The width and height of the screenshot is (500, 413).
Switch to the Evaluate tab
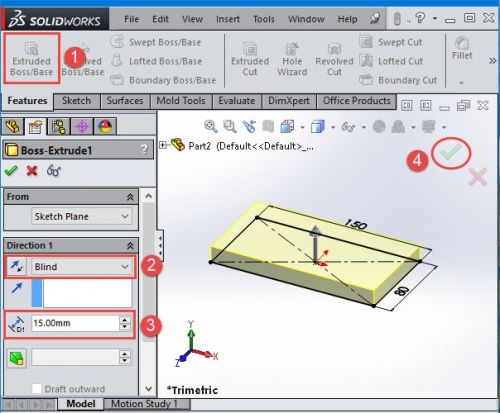(237, 101)
